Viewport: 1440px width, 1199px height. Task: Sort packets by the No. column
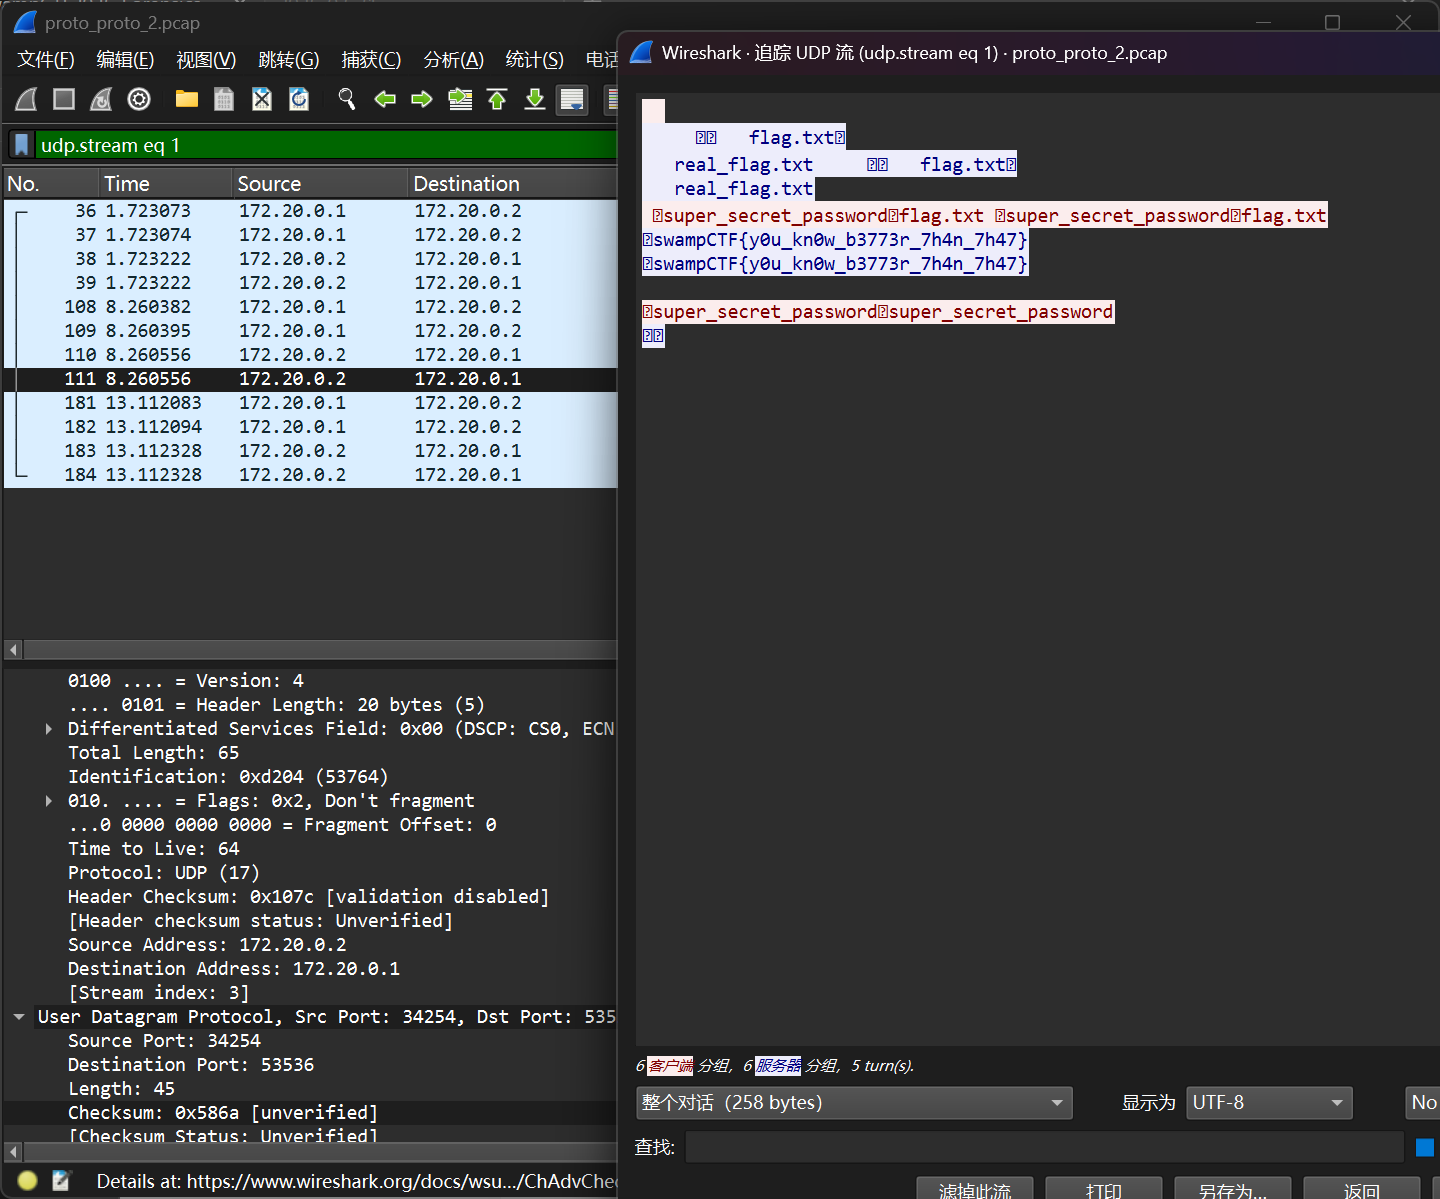[51, 184]
